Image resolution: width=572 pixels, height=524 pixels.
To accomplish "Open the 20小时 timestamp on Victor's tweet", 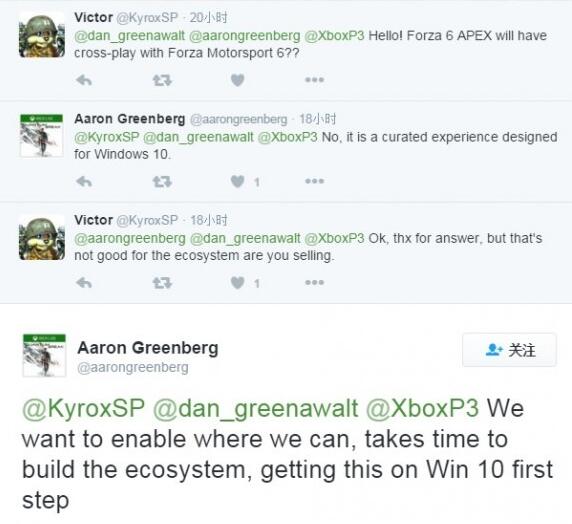I will [208, 18].
